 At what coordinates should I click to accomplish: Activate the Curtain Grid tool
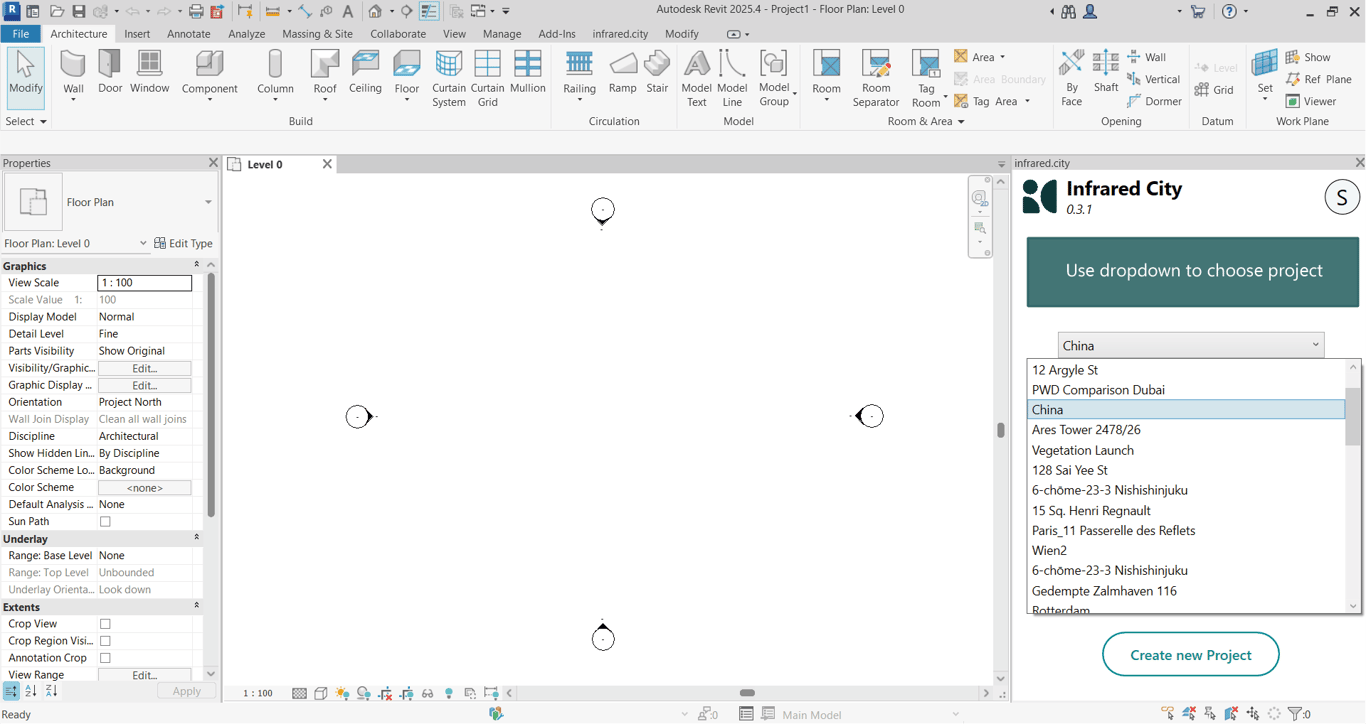pos(487,78)
